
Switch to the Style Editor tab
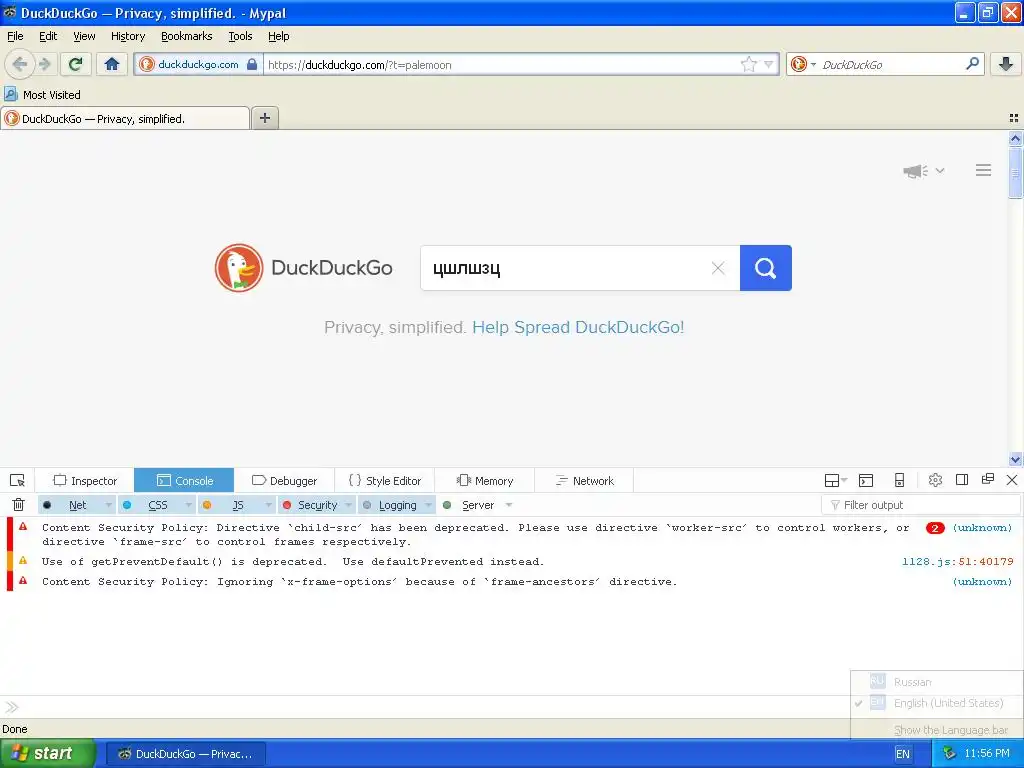384,481
